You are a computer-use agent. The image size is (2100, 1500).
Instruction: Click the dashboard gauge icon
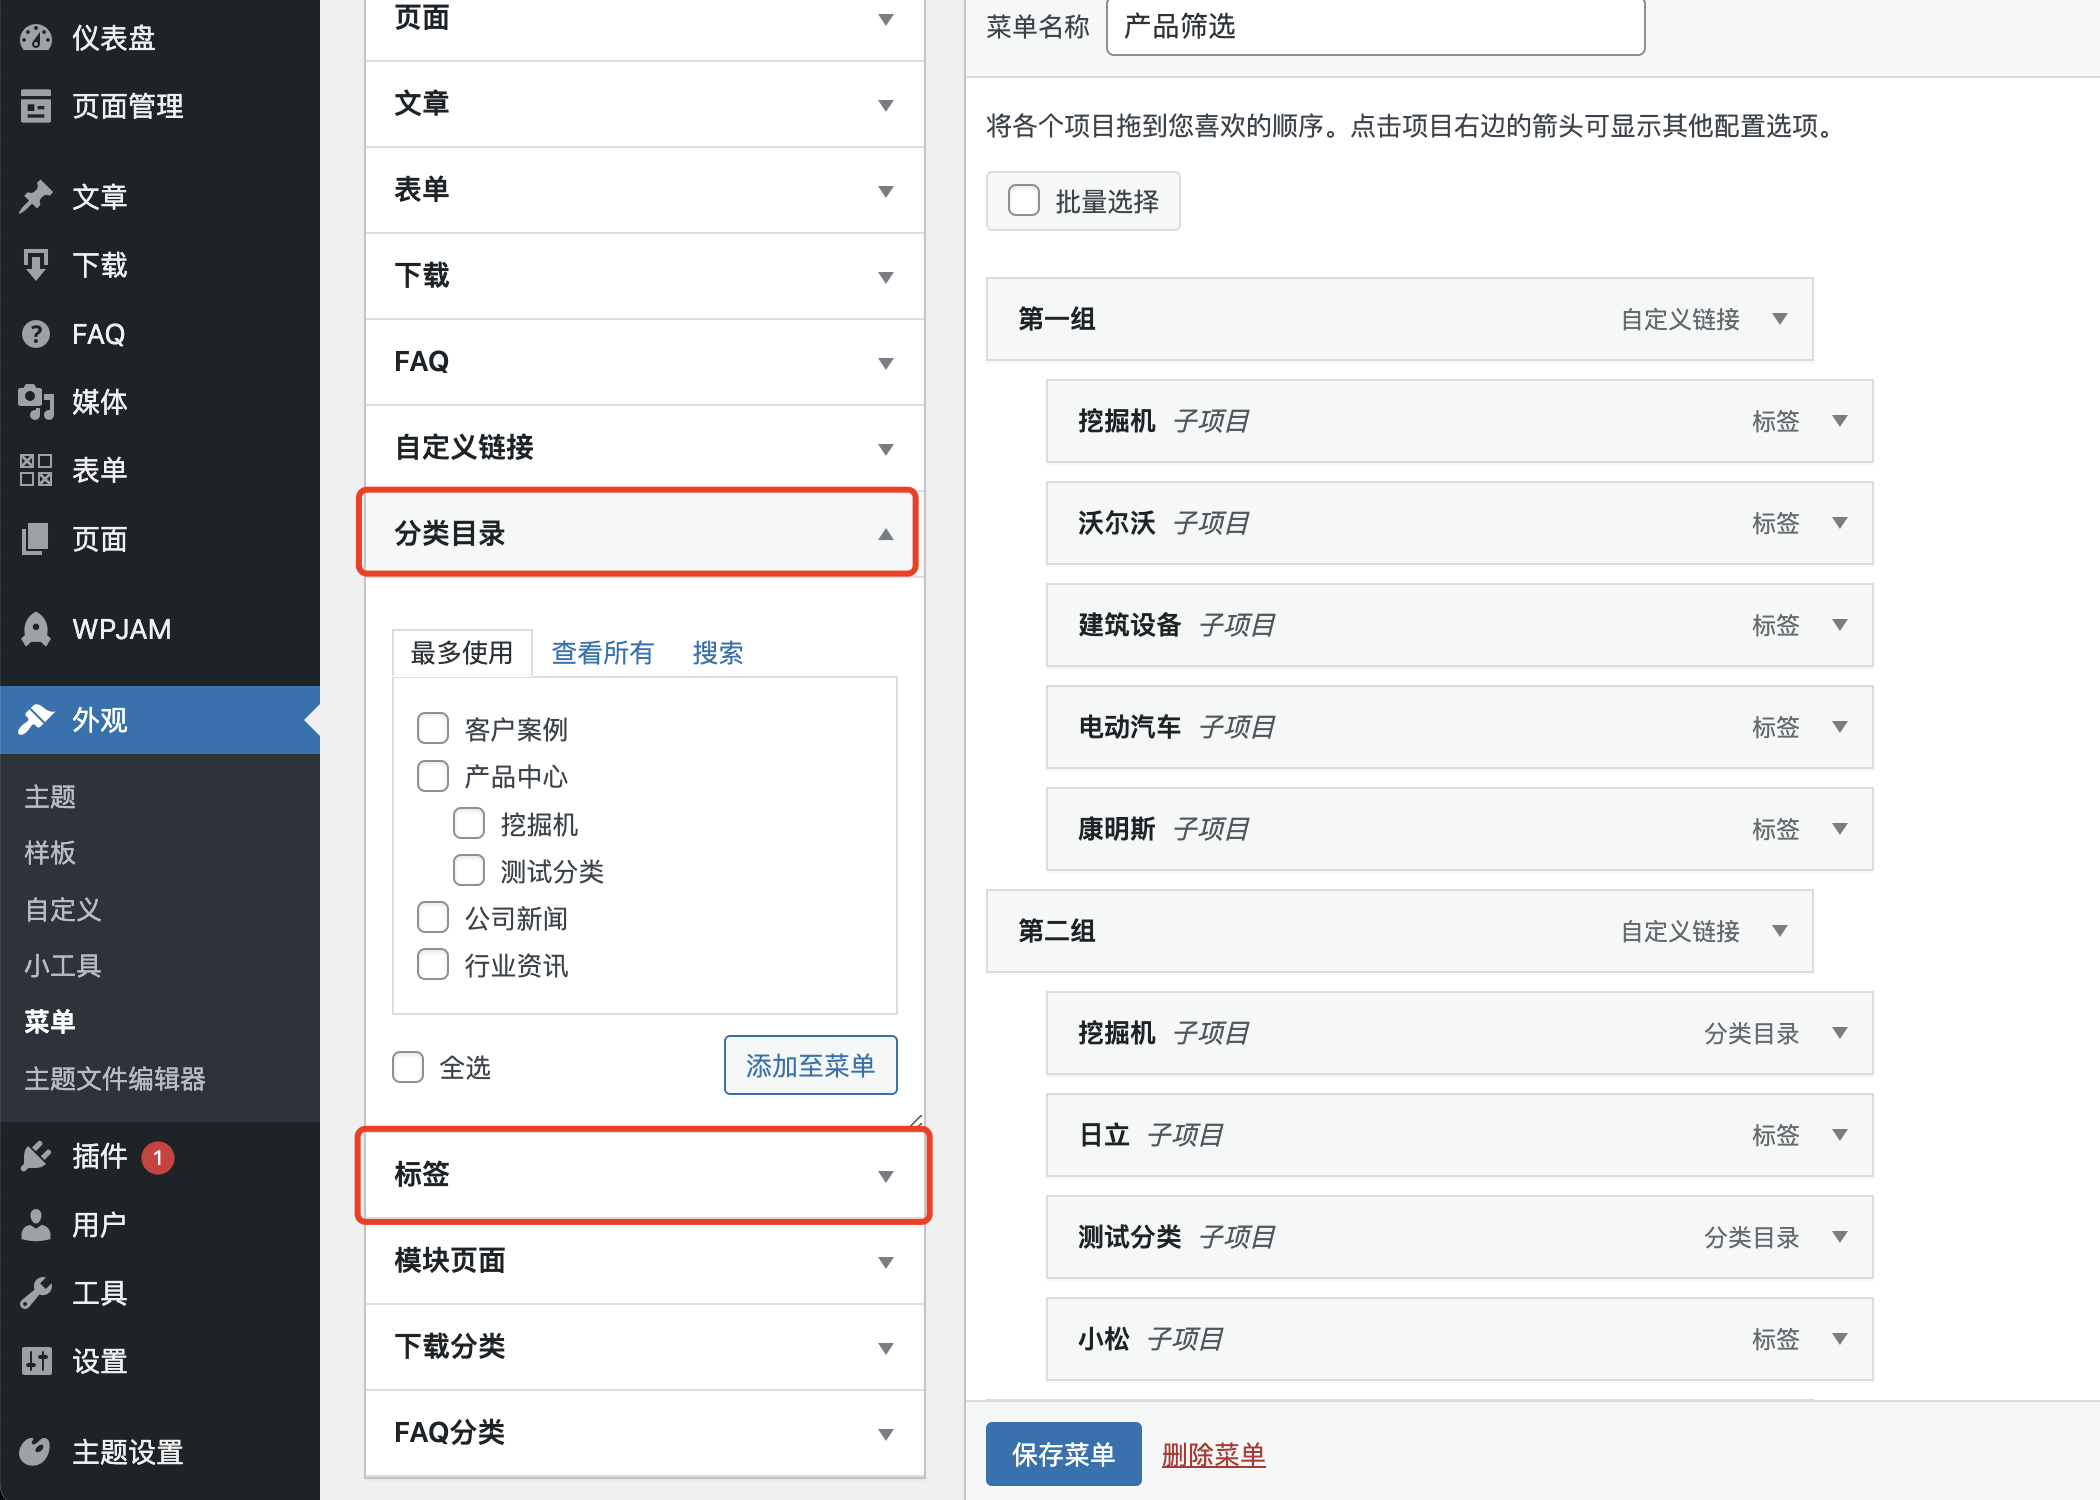(36, 38)
